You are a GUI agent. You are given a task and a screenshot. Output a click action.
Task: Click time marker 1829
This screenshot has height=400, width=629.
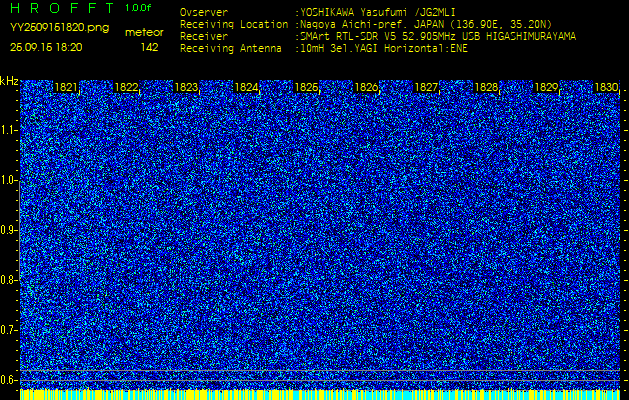546,87
